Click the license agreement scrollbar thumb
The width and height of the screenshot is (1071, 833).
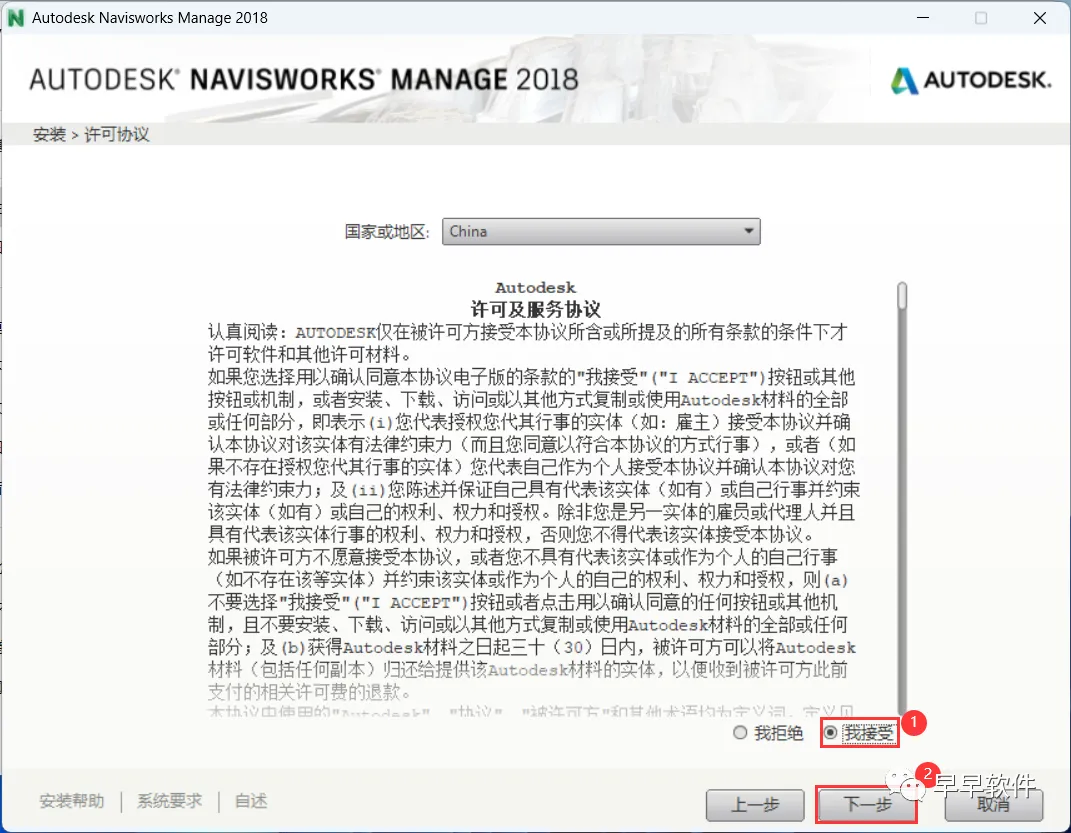[902, 296]
